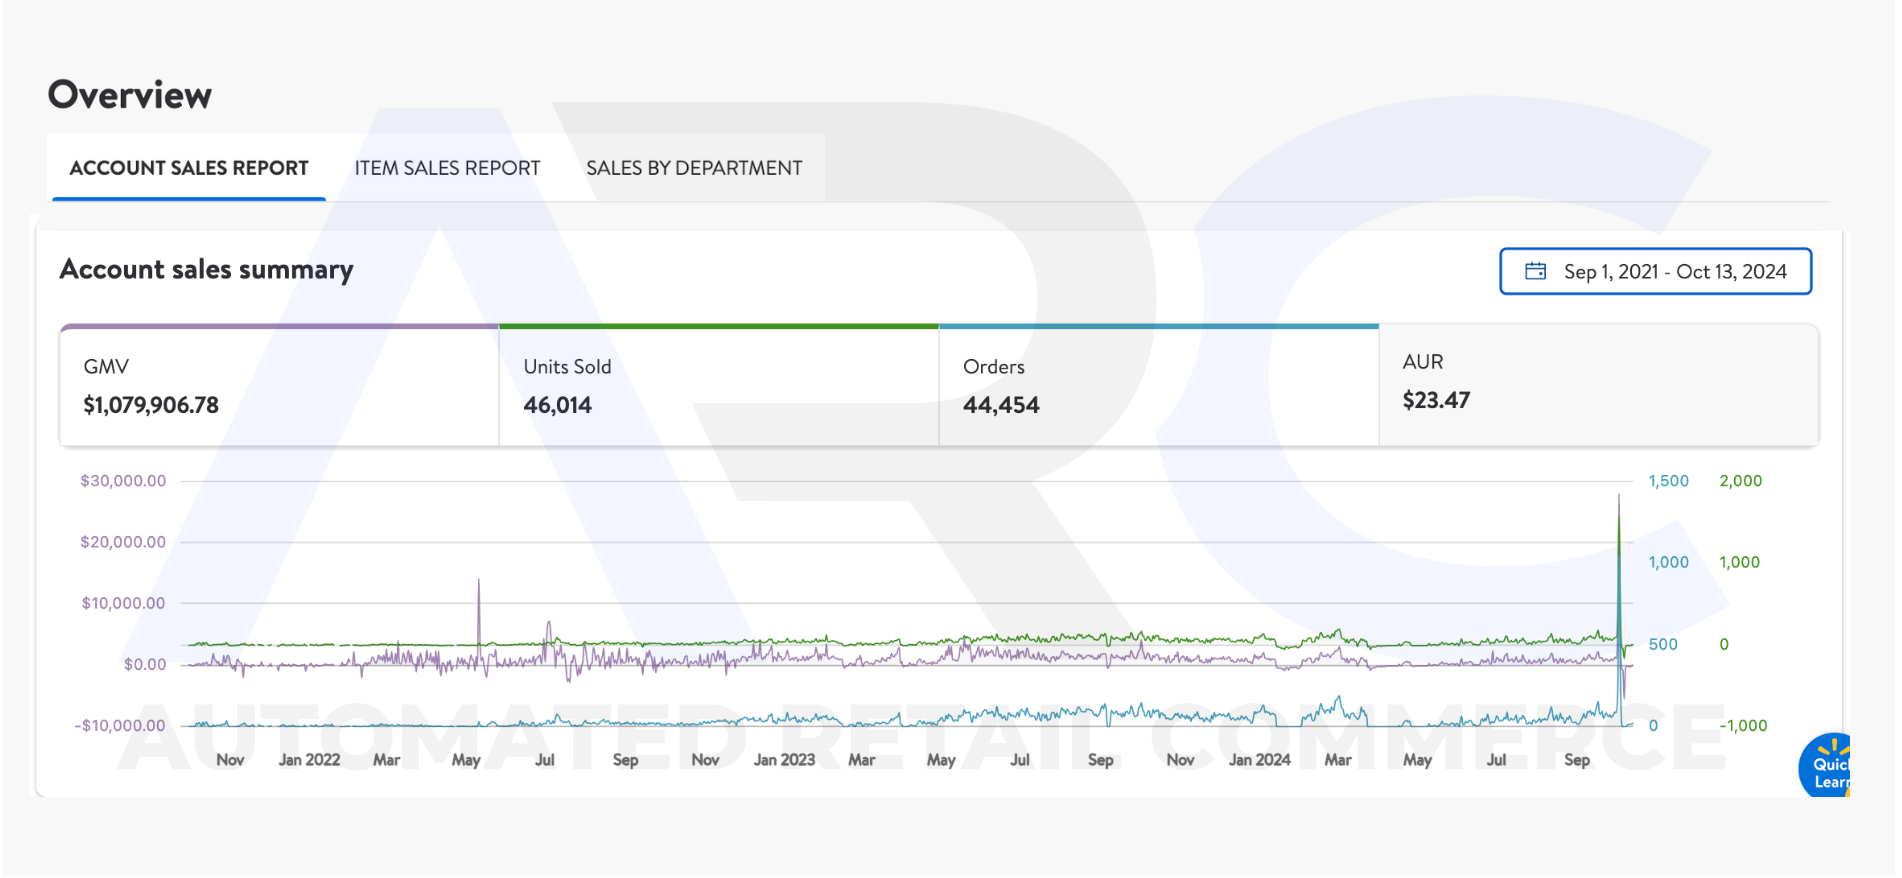Toggle the Units Sold metric card
The width and height of the screenshot is (1902, 878).
[718, 386]
